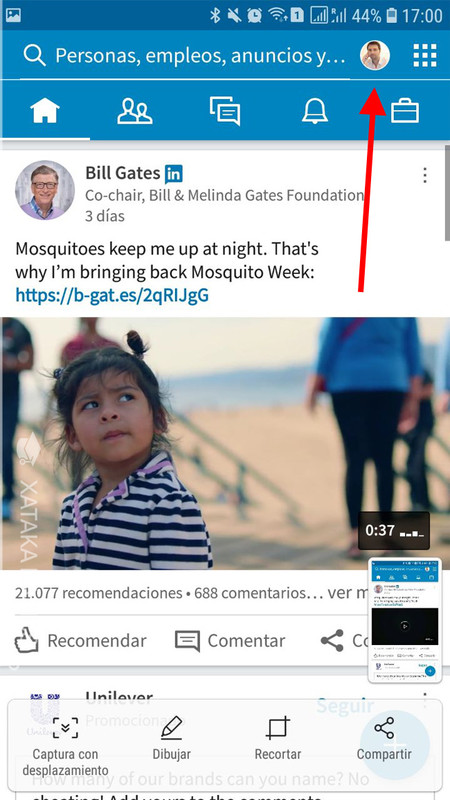
Task: Open Bill Gates profile photo
Action: click(45, 190)
